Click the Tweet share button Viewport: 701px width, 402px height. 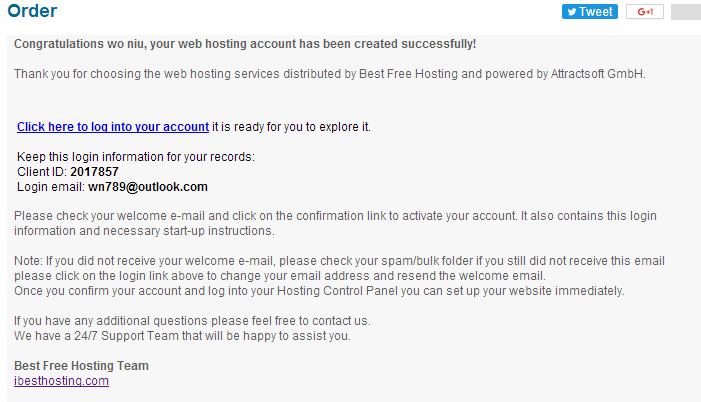coord(589,12)
